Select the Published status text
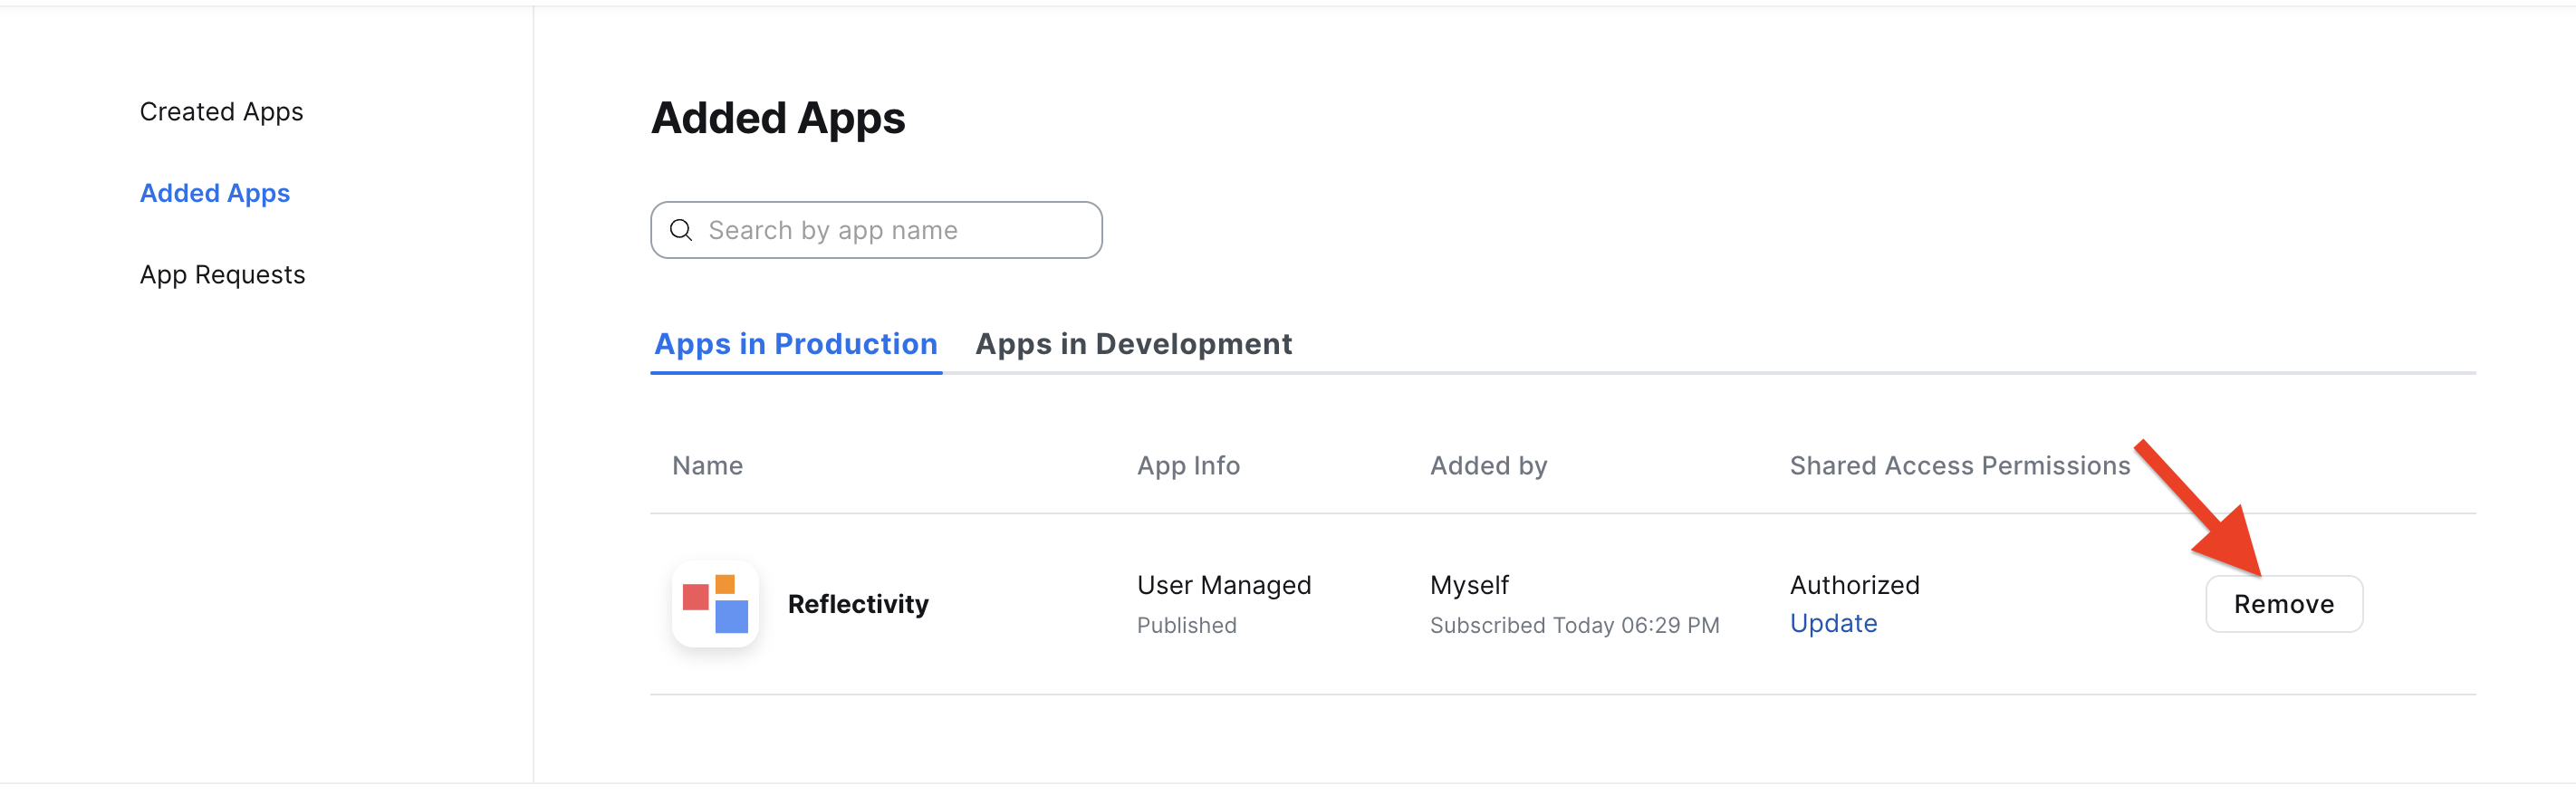Viewport: 2576px width, 795px height. pyautogui.click(x=1187, y=625)
